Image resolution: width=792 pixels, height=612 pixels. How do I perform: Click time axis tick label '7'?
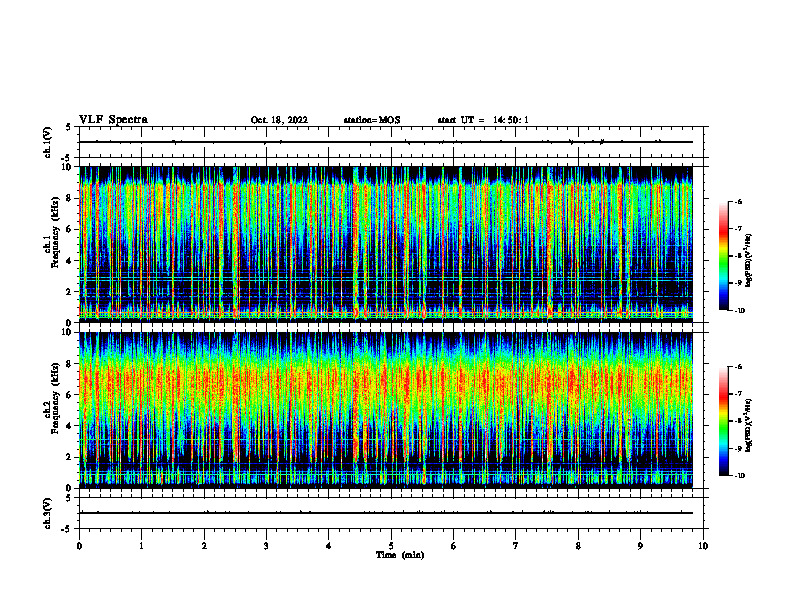tap(516, 546)
